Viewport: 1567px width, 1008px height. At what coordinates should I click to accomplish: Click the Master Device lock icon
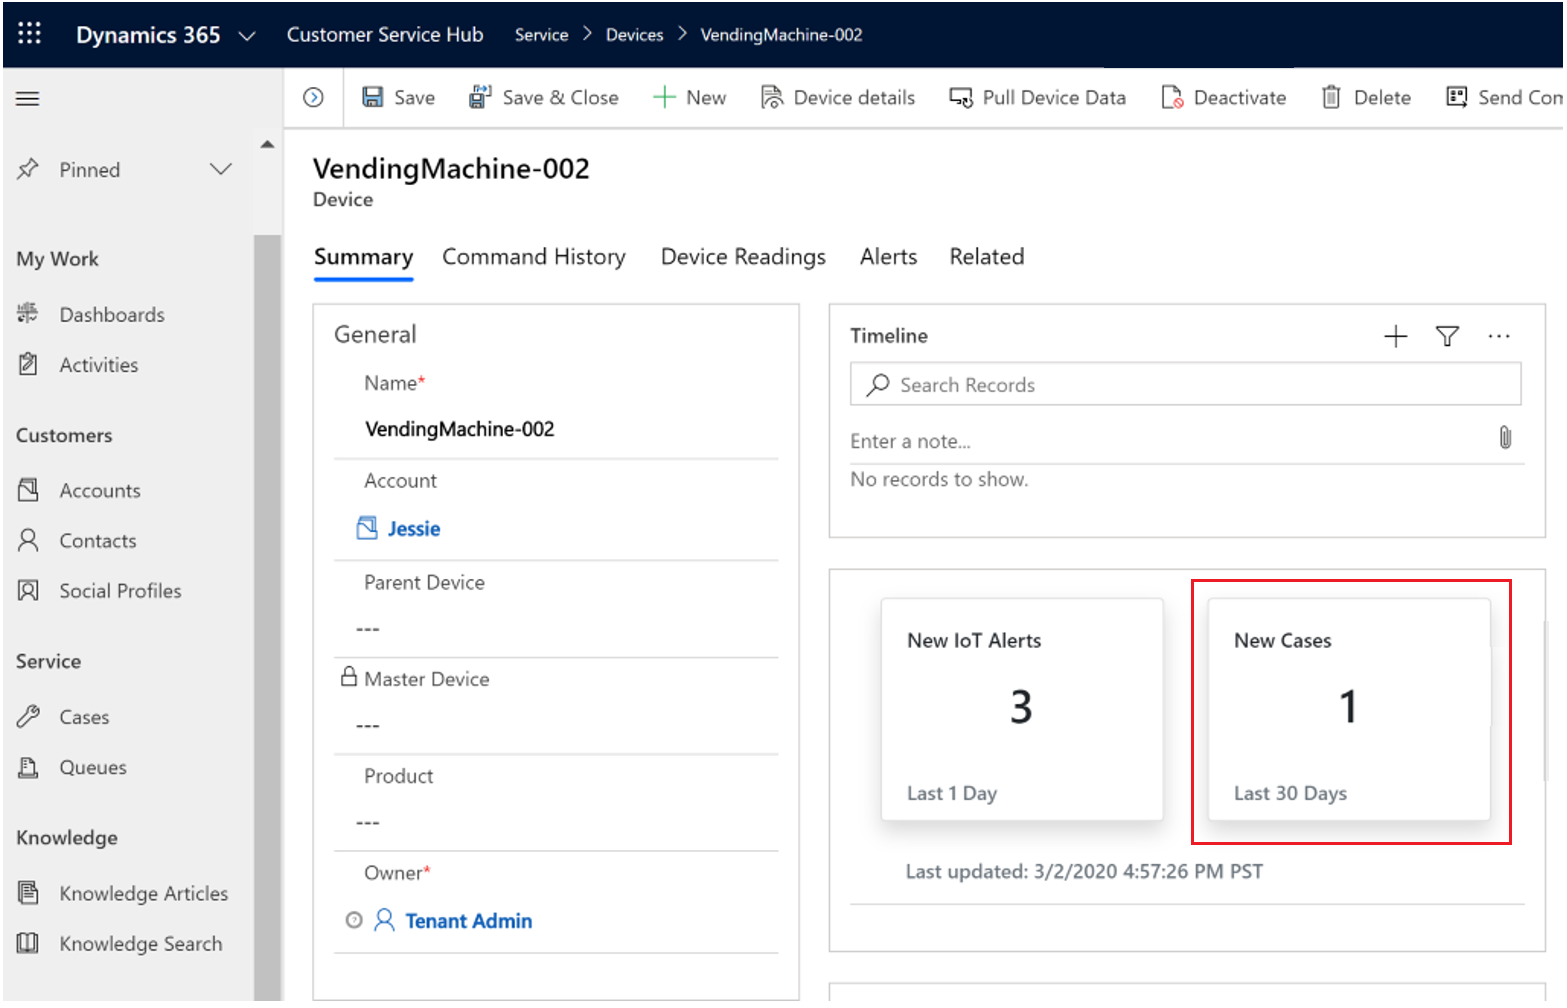tap(349, 677)
